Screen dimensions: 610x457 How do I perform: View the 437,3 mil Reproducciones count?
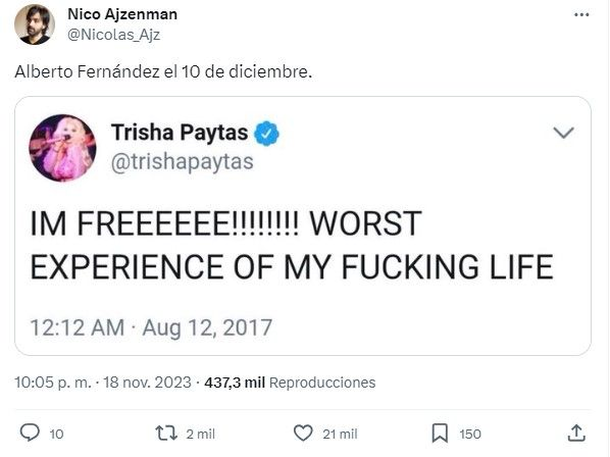pos(289,382)
